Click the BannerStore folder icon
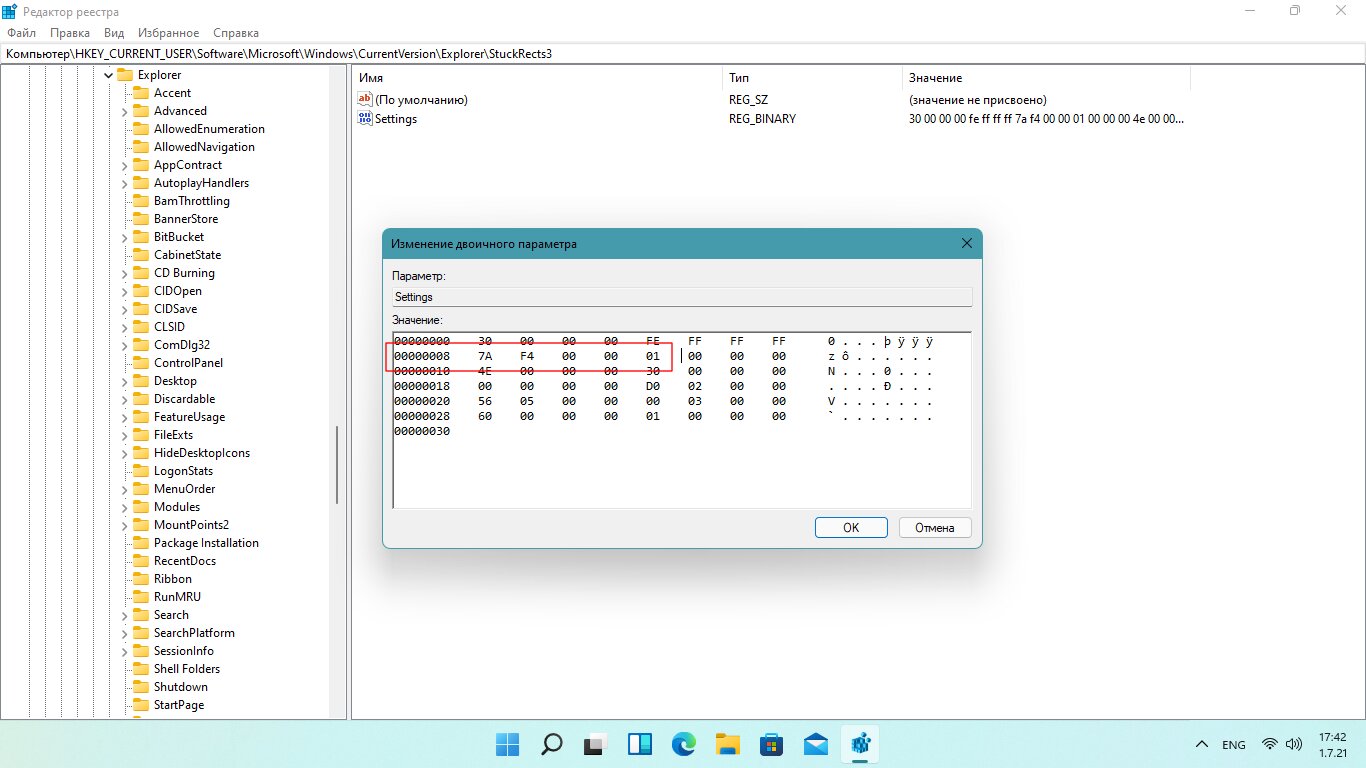Image resolution: width=1366 pixels, height=768 pixels. [x=141, y=219]
